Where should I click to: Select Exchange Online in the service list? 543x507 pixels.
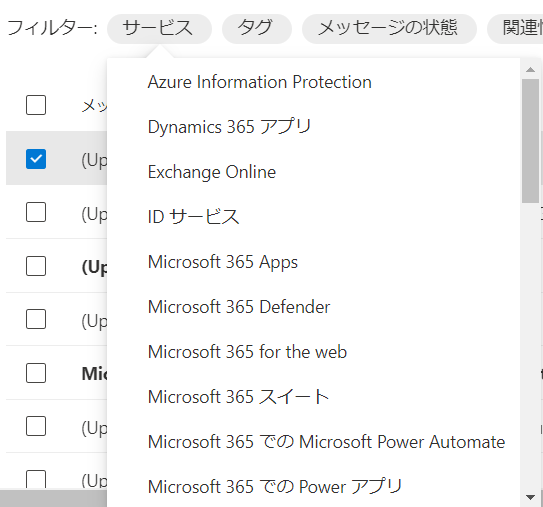coord(212,172)
